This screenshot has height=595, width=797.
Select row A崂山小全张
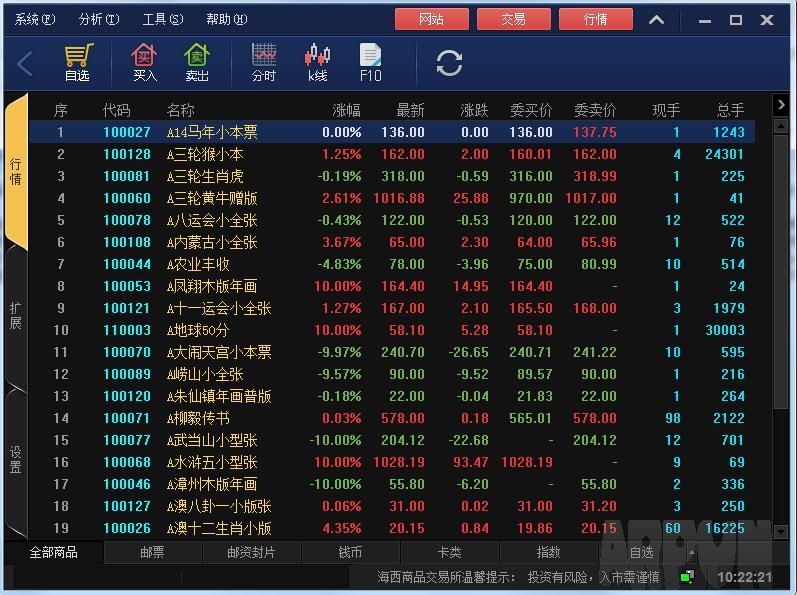click(x=392, y=374)
